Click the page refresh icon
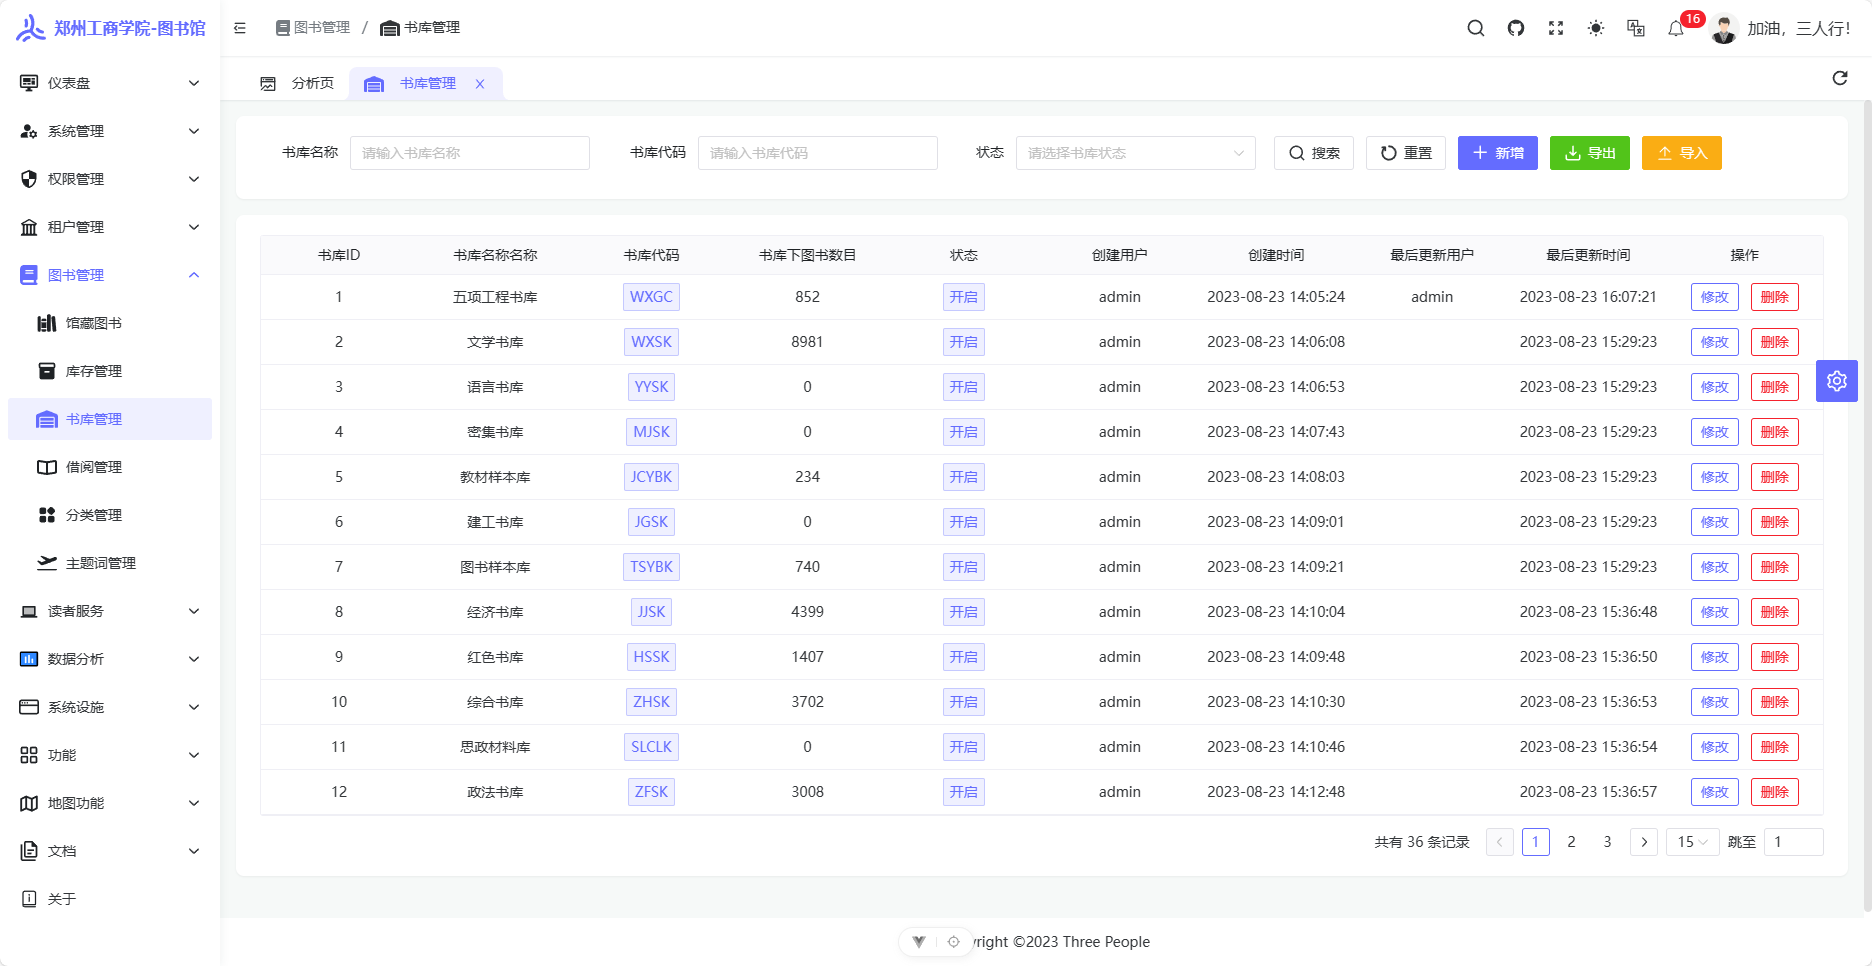The height and width of the screenshot is (966, 1872). (x=1840, y=78)
